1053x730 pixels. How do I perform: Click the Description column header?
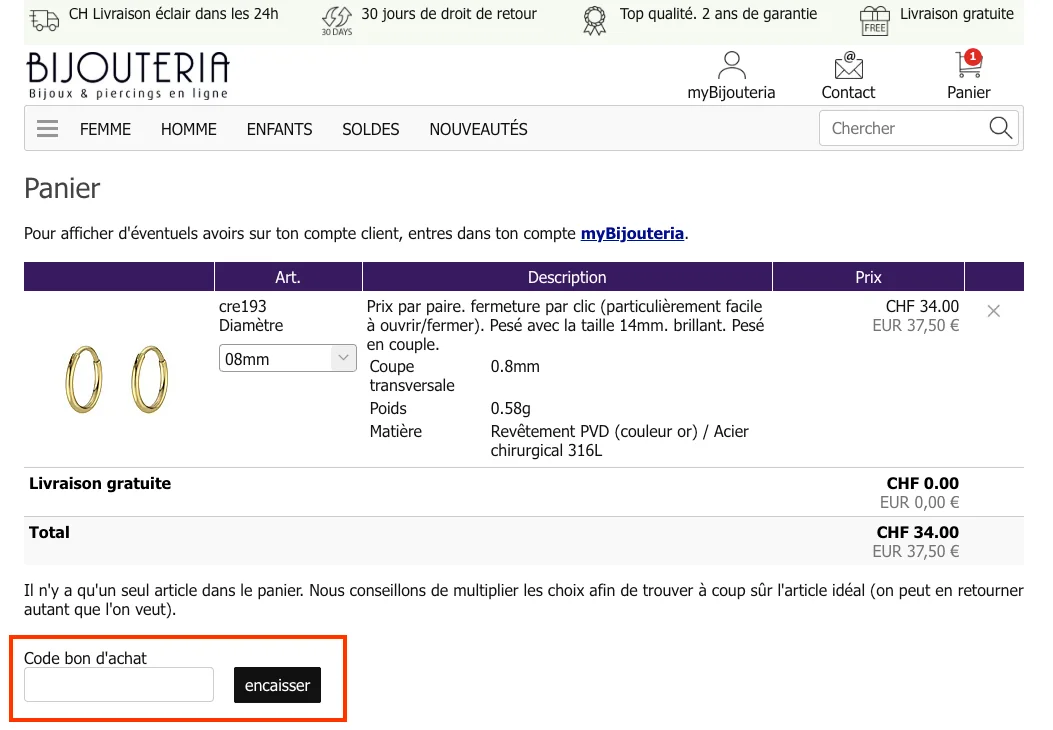click(567, 277)
